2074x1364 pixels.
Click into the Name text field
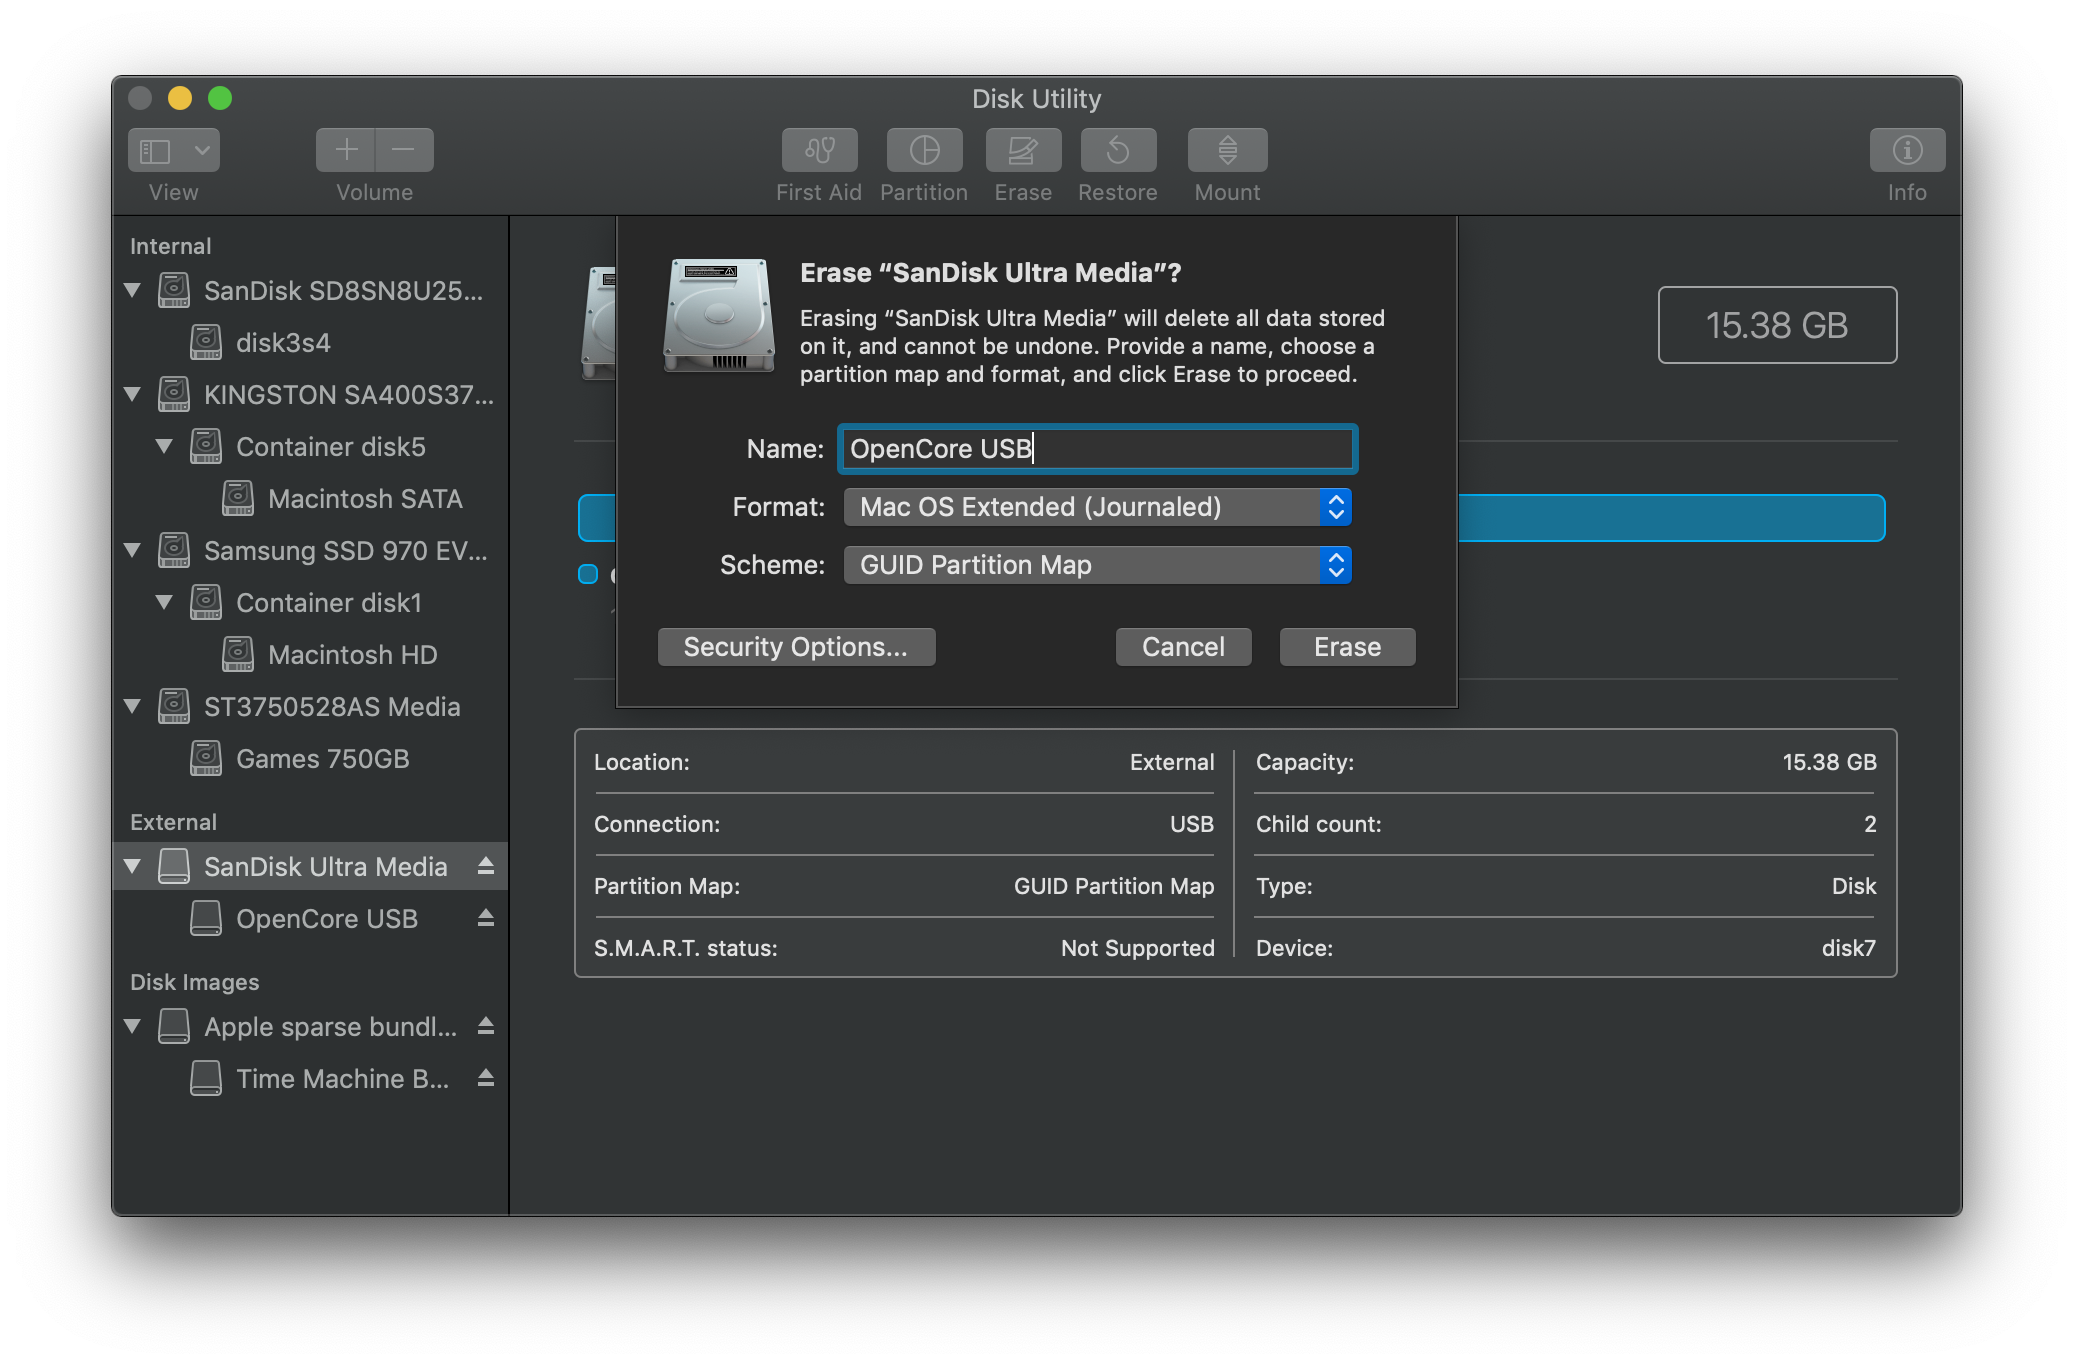[1097, 449]
